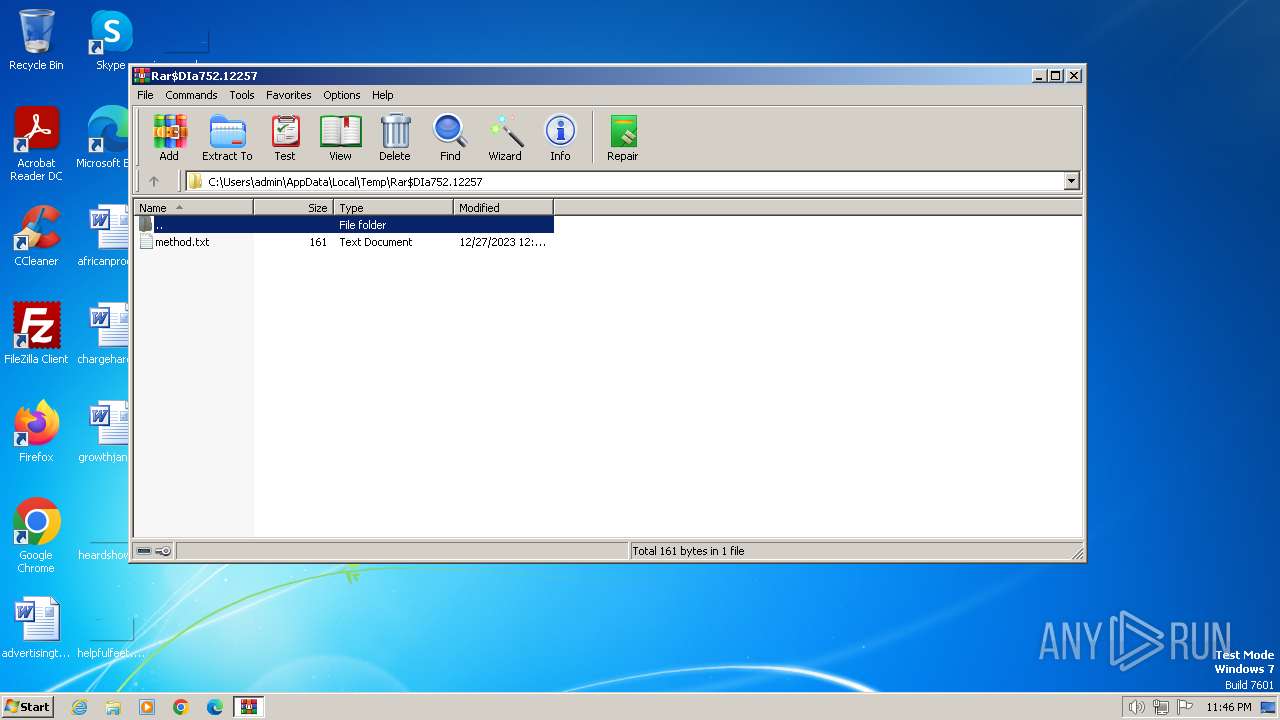Viewport: 1280px width, 720px height.
Task: Select the method.txt file row
Action: 344,242
